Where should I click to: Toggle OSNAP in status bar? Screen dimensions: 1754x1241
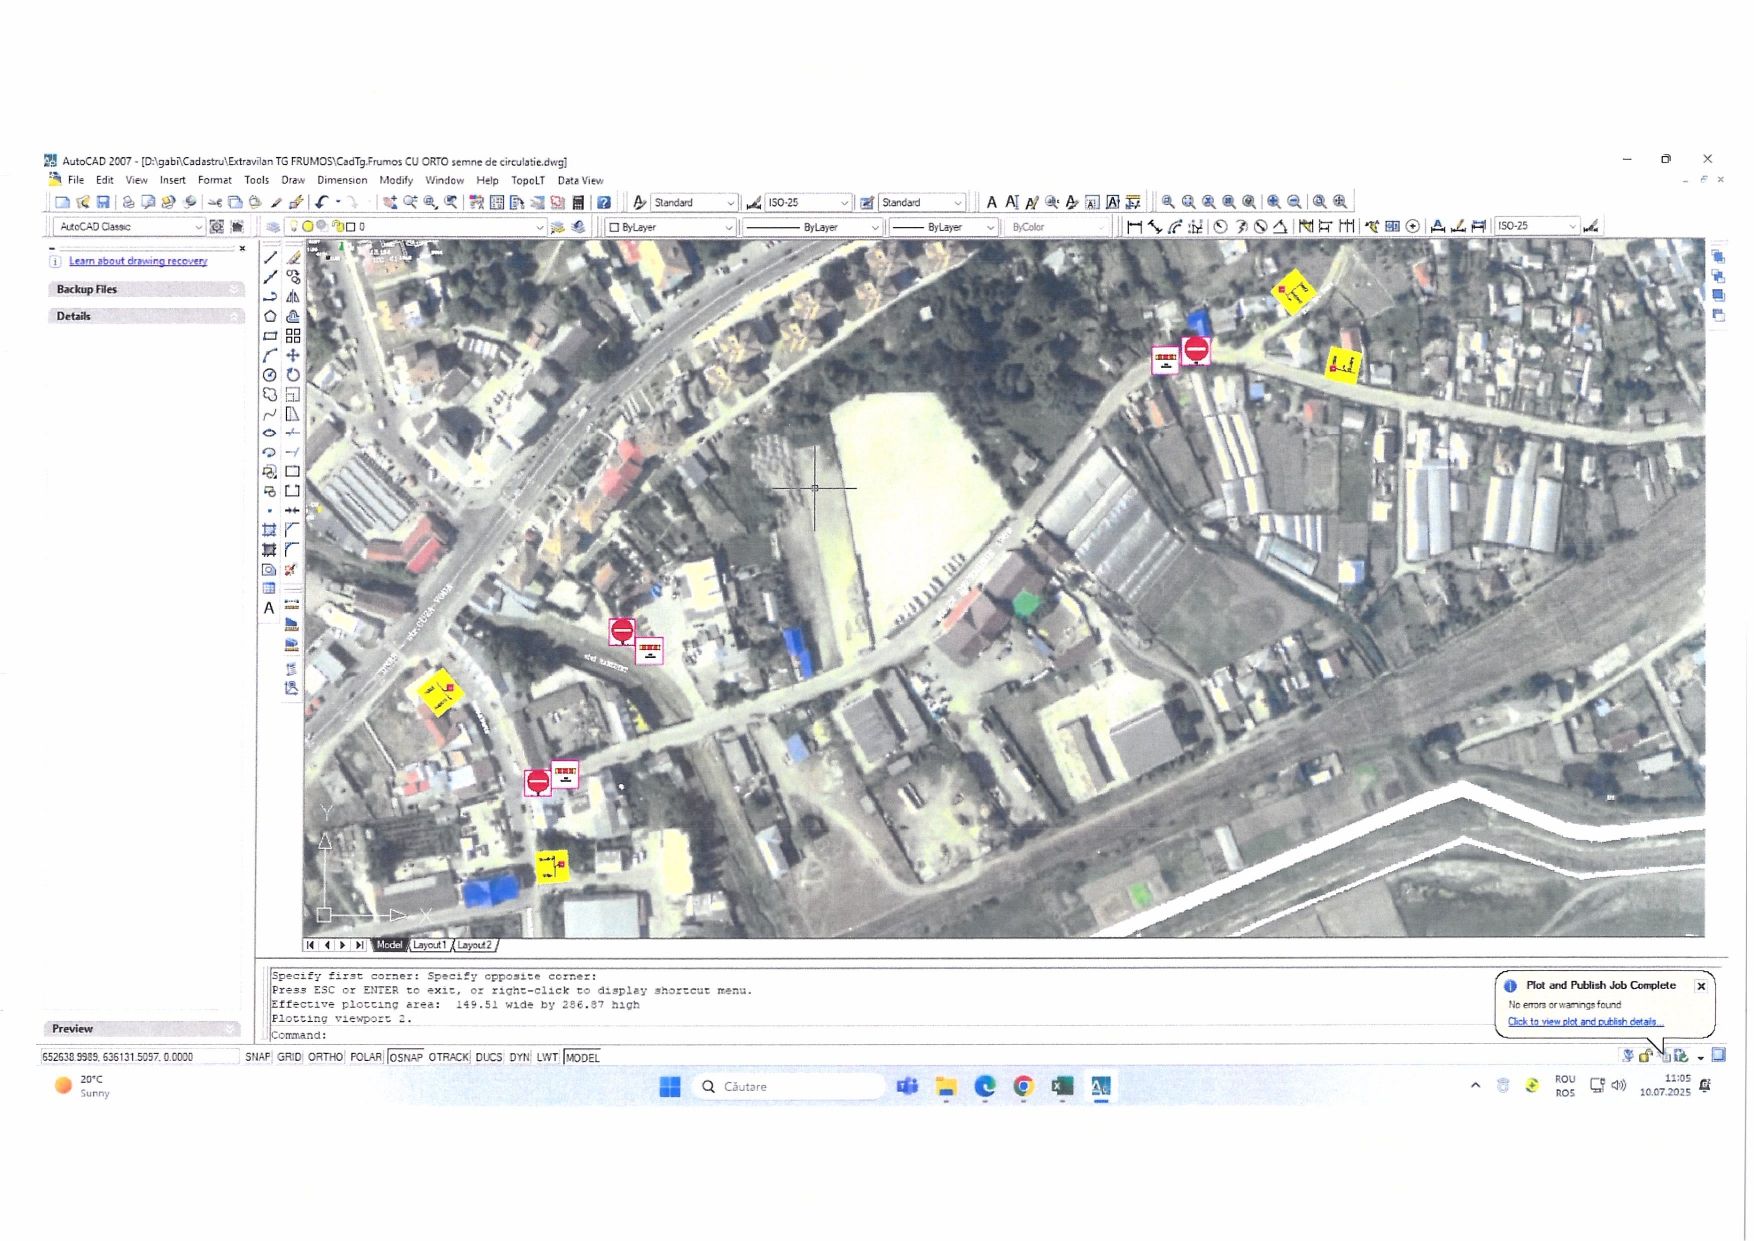(x=405, y=1057)
